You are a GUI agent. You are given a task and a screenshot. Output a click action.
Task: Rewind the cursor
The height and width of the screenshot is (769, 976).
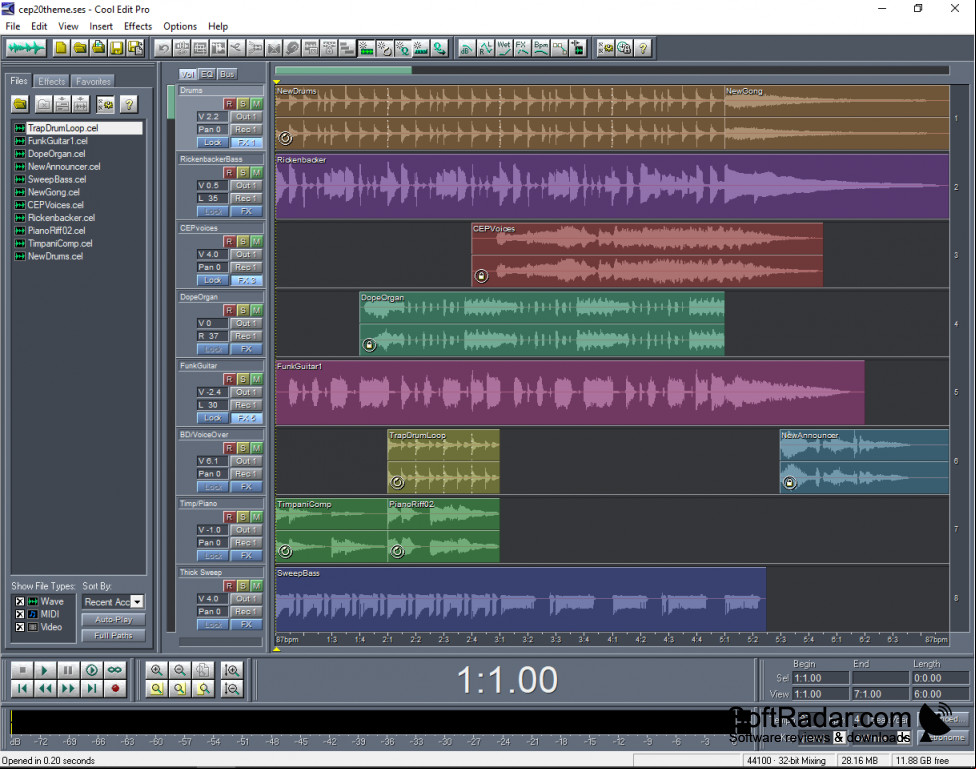tap(45, 689)
